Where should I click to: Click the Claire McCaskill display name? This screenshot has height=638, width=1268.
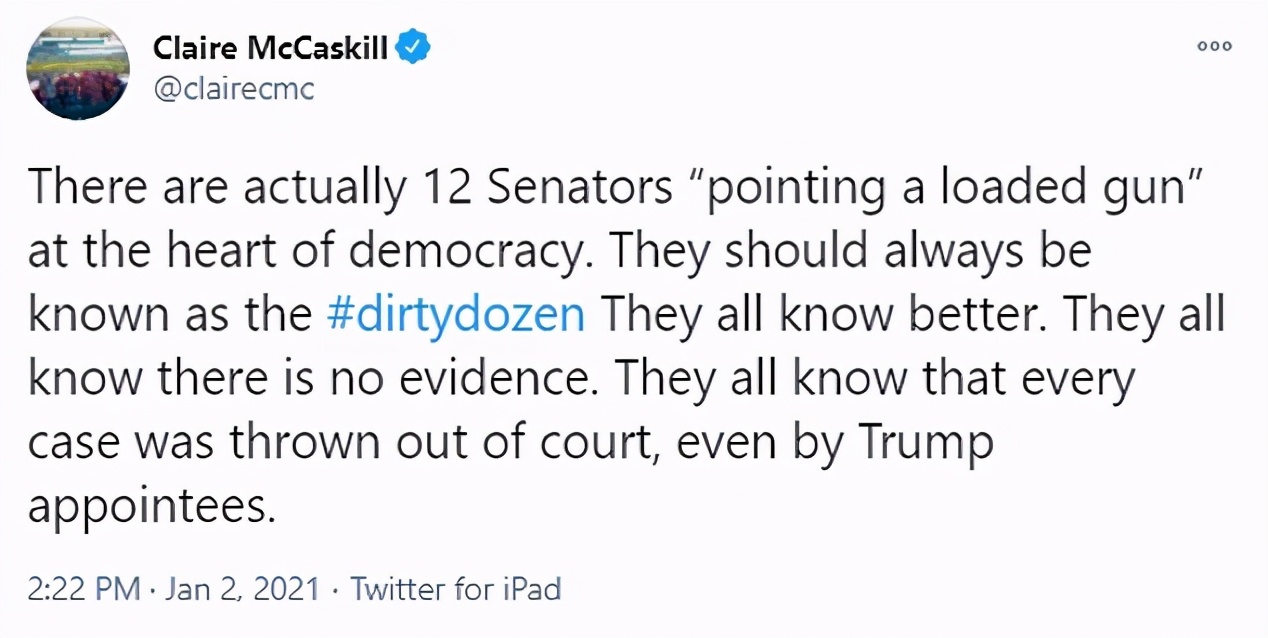pos(270,48)
